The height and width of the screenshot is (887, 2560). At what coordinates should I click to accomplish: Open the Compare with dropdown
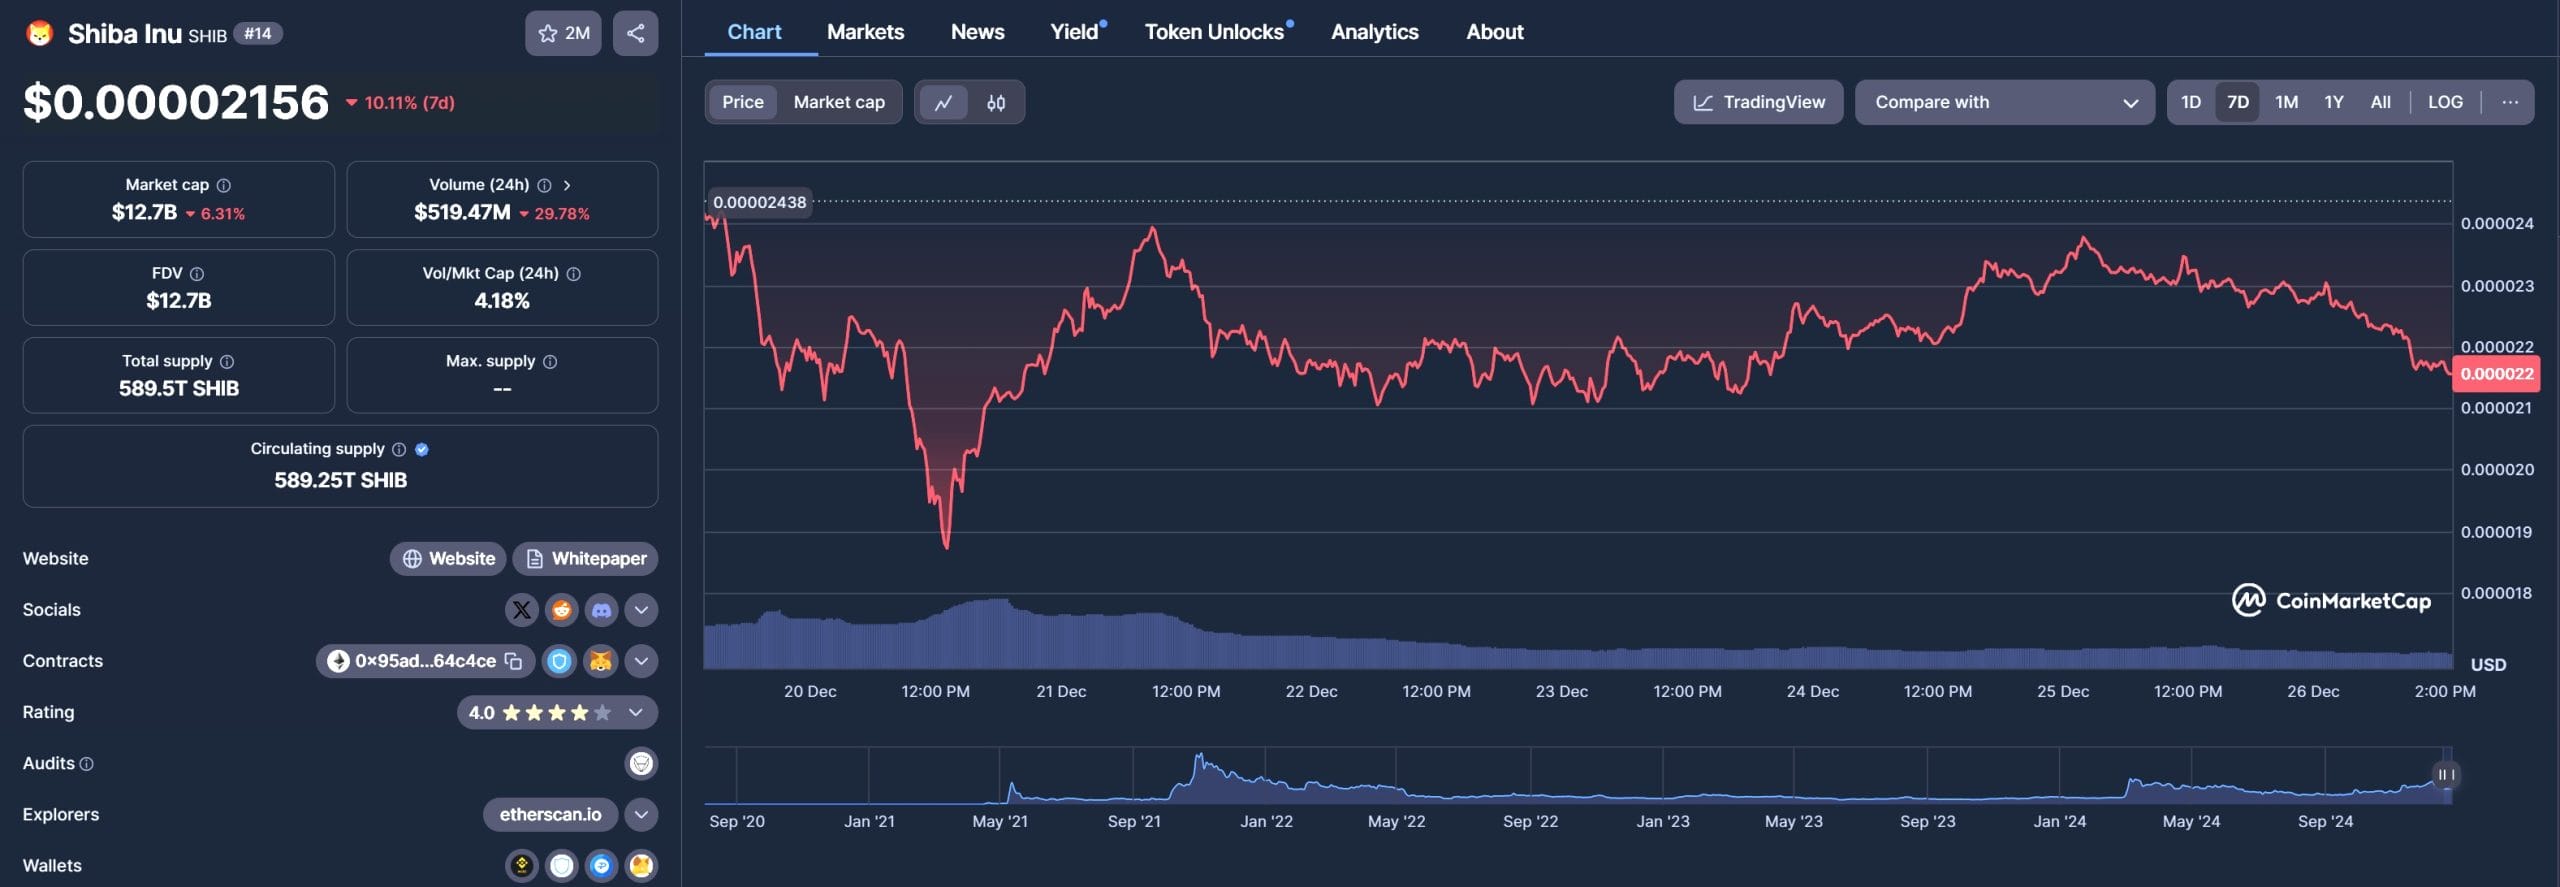tap(2004, 102)
